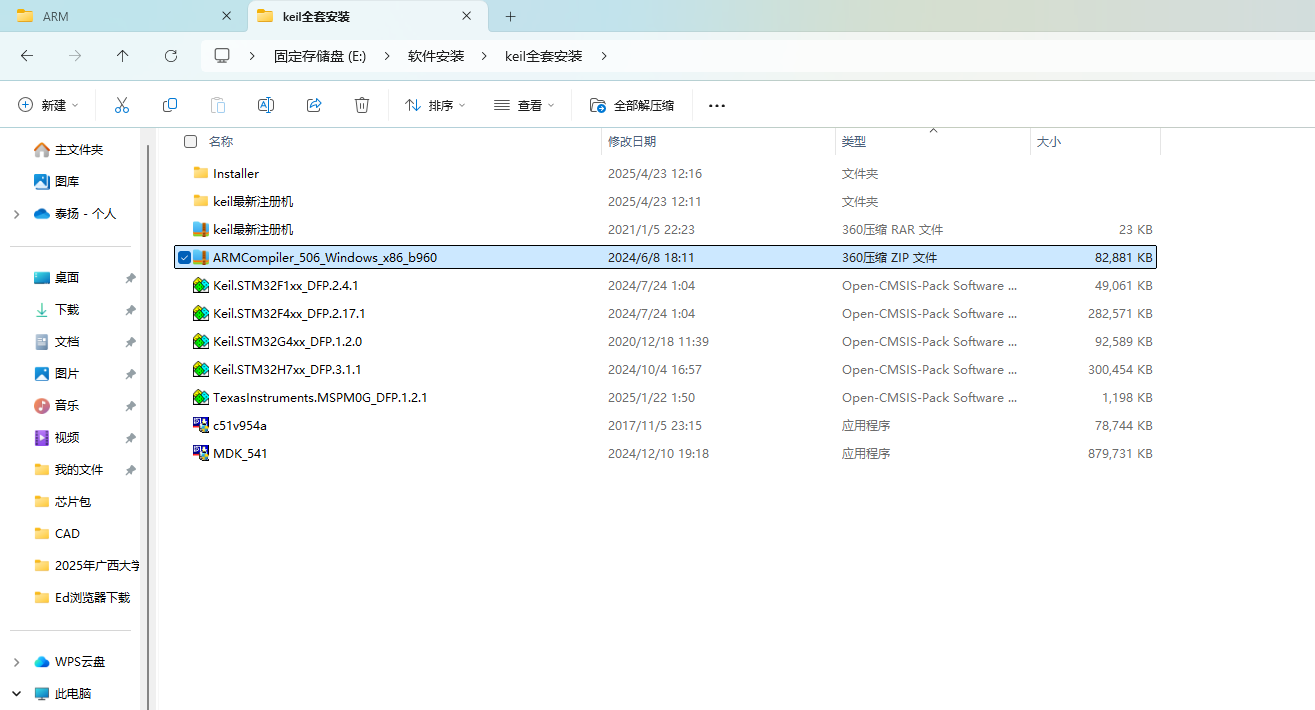1315x710 pixels.
Task: Add a new tab with plus button
Action: (510, 16)
